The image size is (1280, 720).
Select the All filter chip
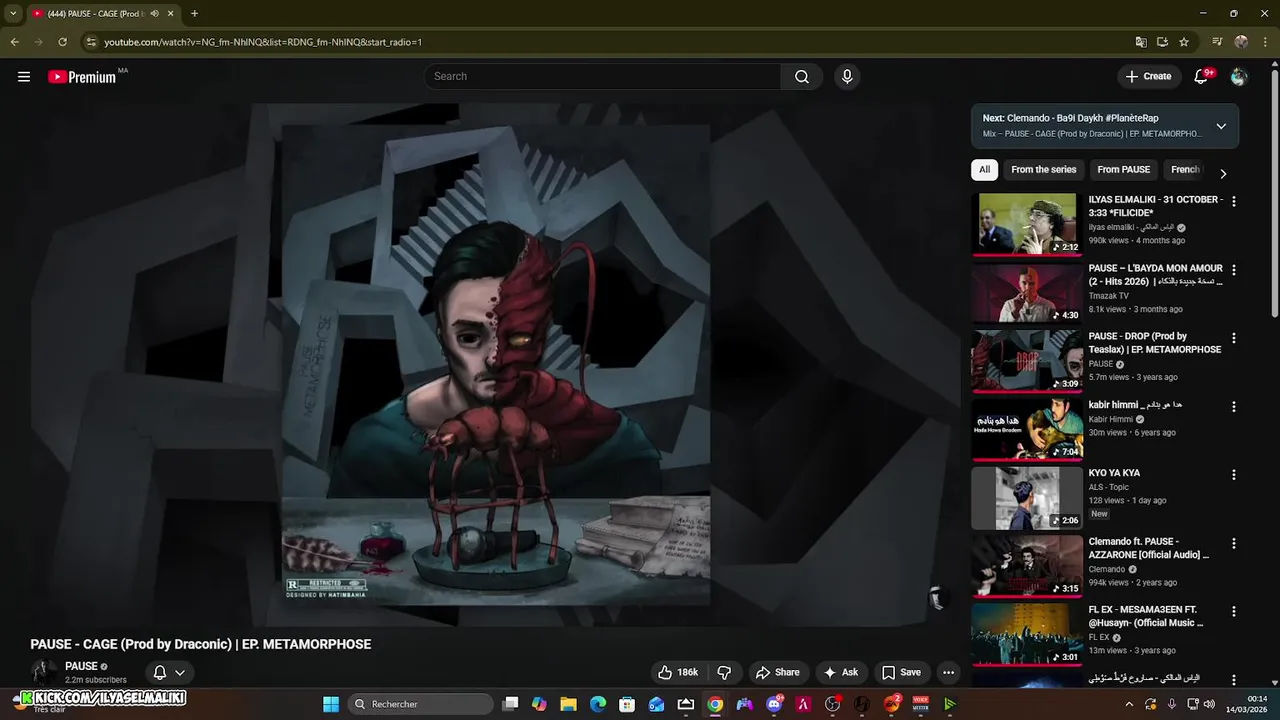pyautogui.click(x=984, y=170)
